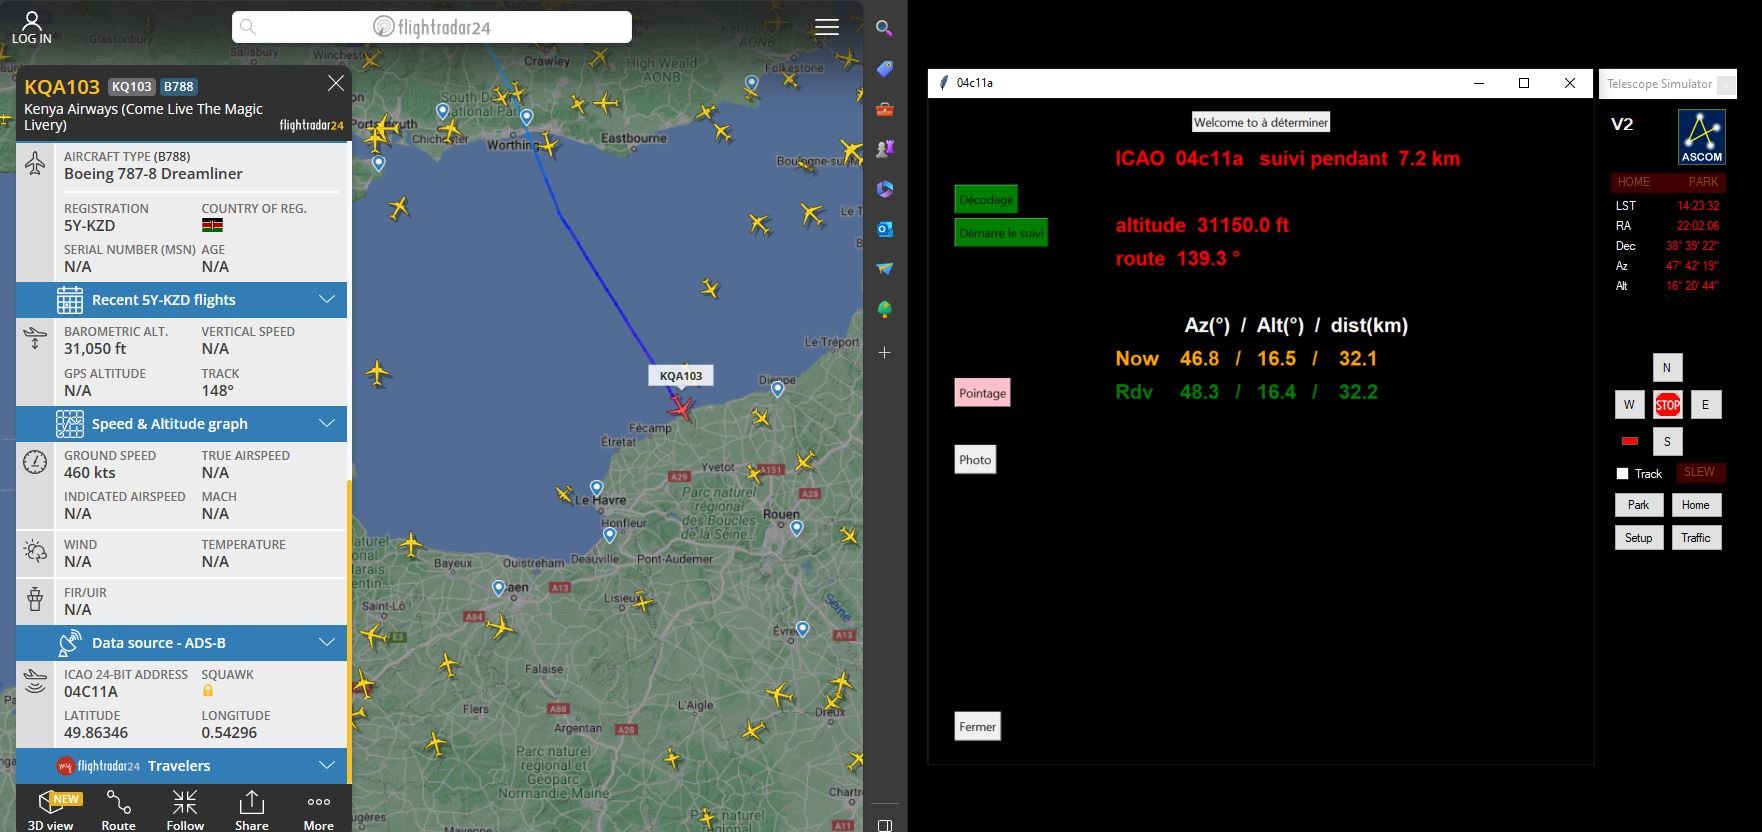Focus the Flightradar24 search field
Viewport: 1762px width, 832px height.
click(432, 27)
